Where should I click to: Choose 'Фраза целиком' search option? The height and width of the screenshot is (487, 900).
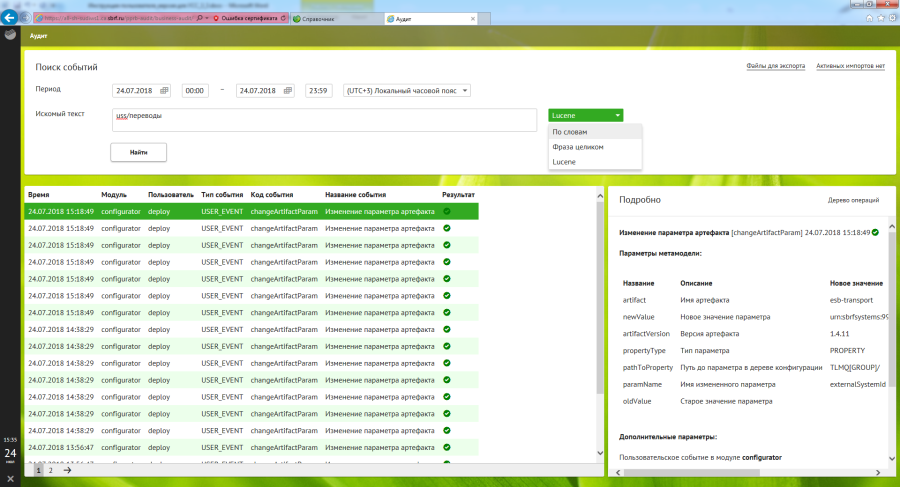tap(578, 146)
